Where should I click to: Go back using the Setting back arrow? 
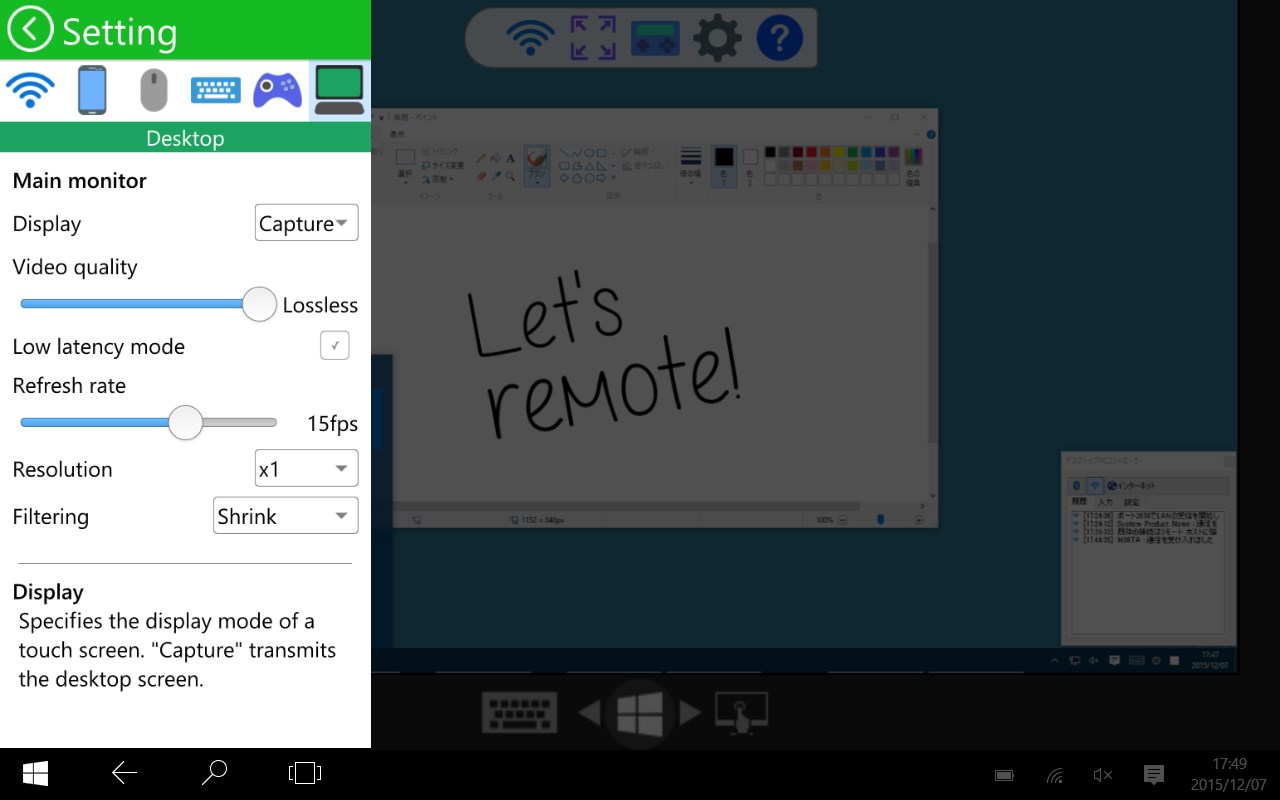(31, 29)
